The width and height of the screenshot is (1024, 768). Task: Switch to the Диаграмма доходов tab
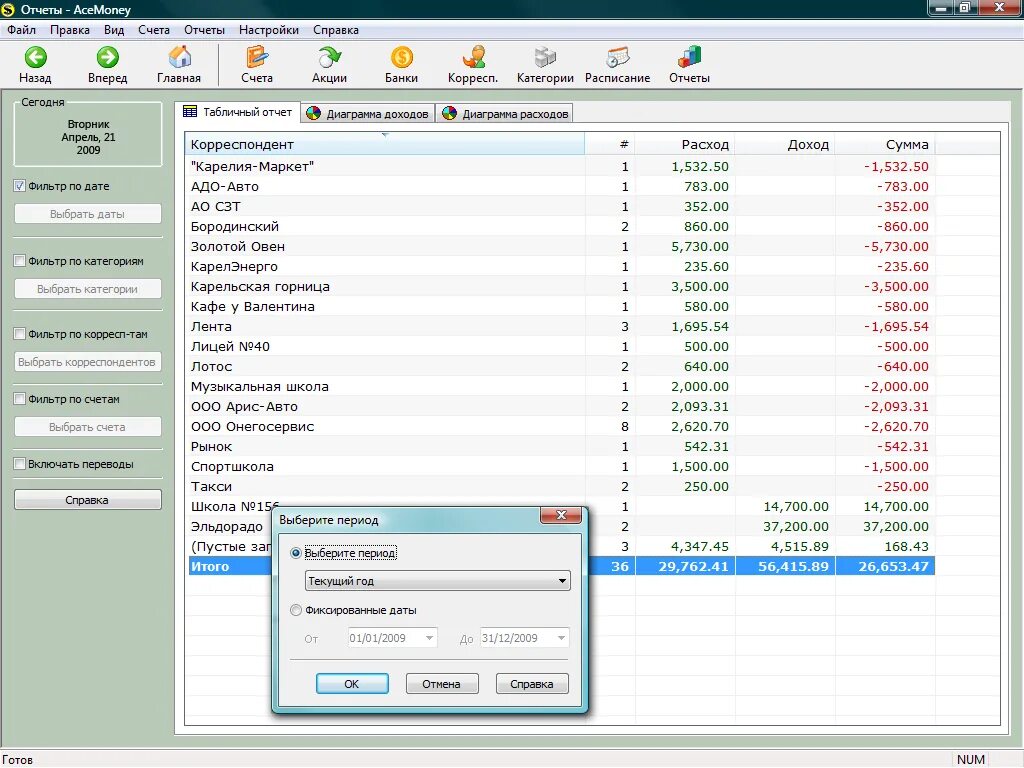[368, 114]
